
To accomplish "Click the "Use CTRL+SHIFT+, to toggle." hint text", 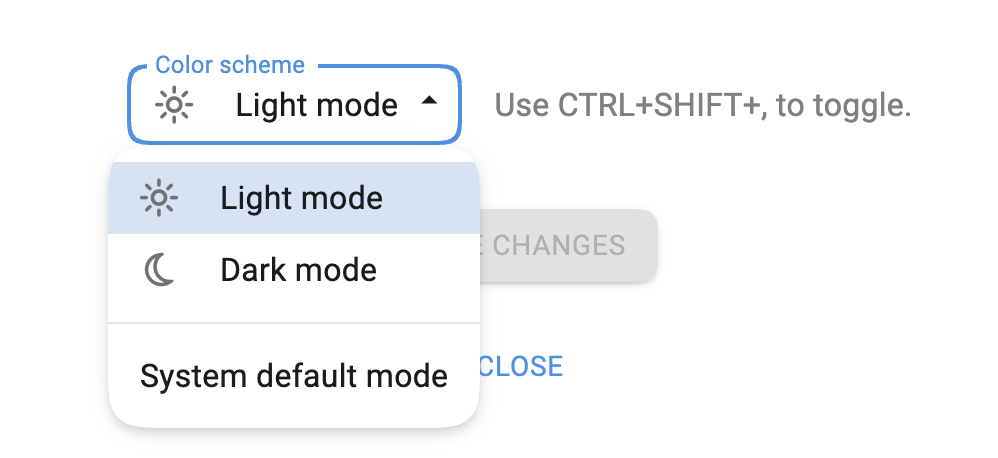I will (702, 105).
